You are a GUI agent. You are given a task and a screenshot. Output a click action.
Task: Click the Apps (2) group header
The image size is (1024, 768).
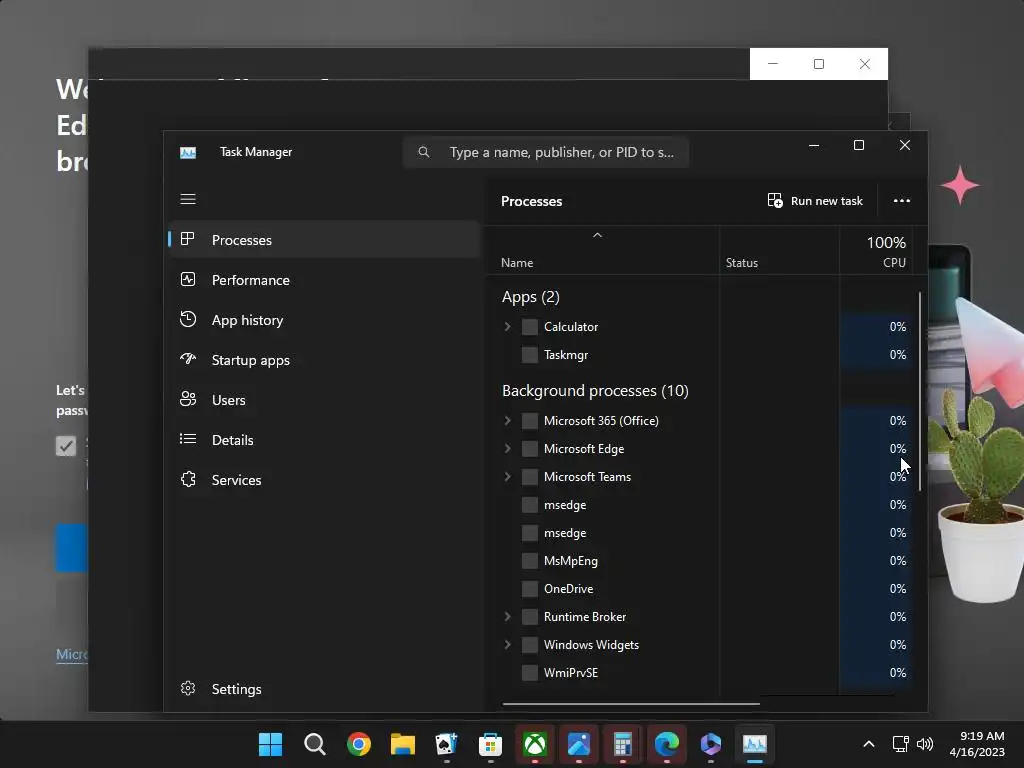[x=530, y=296]
